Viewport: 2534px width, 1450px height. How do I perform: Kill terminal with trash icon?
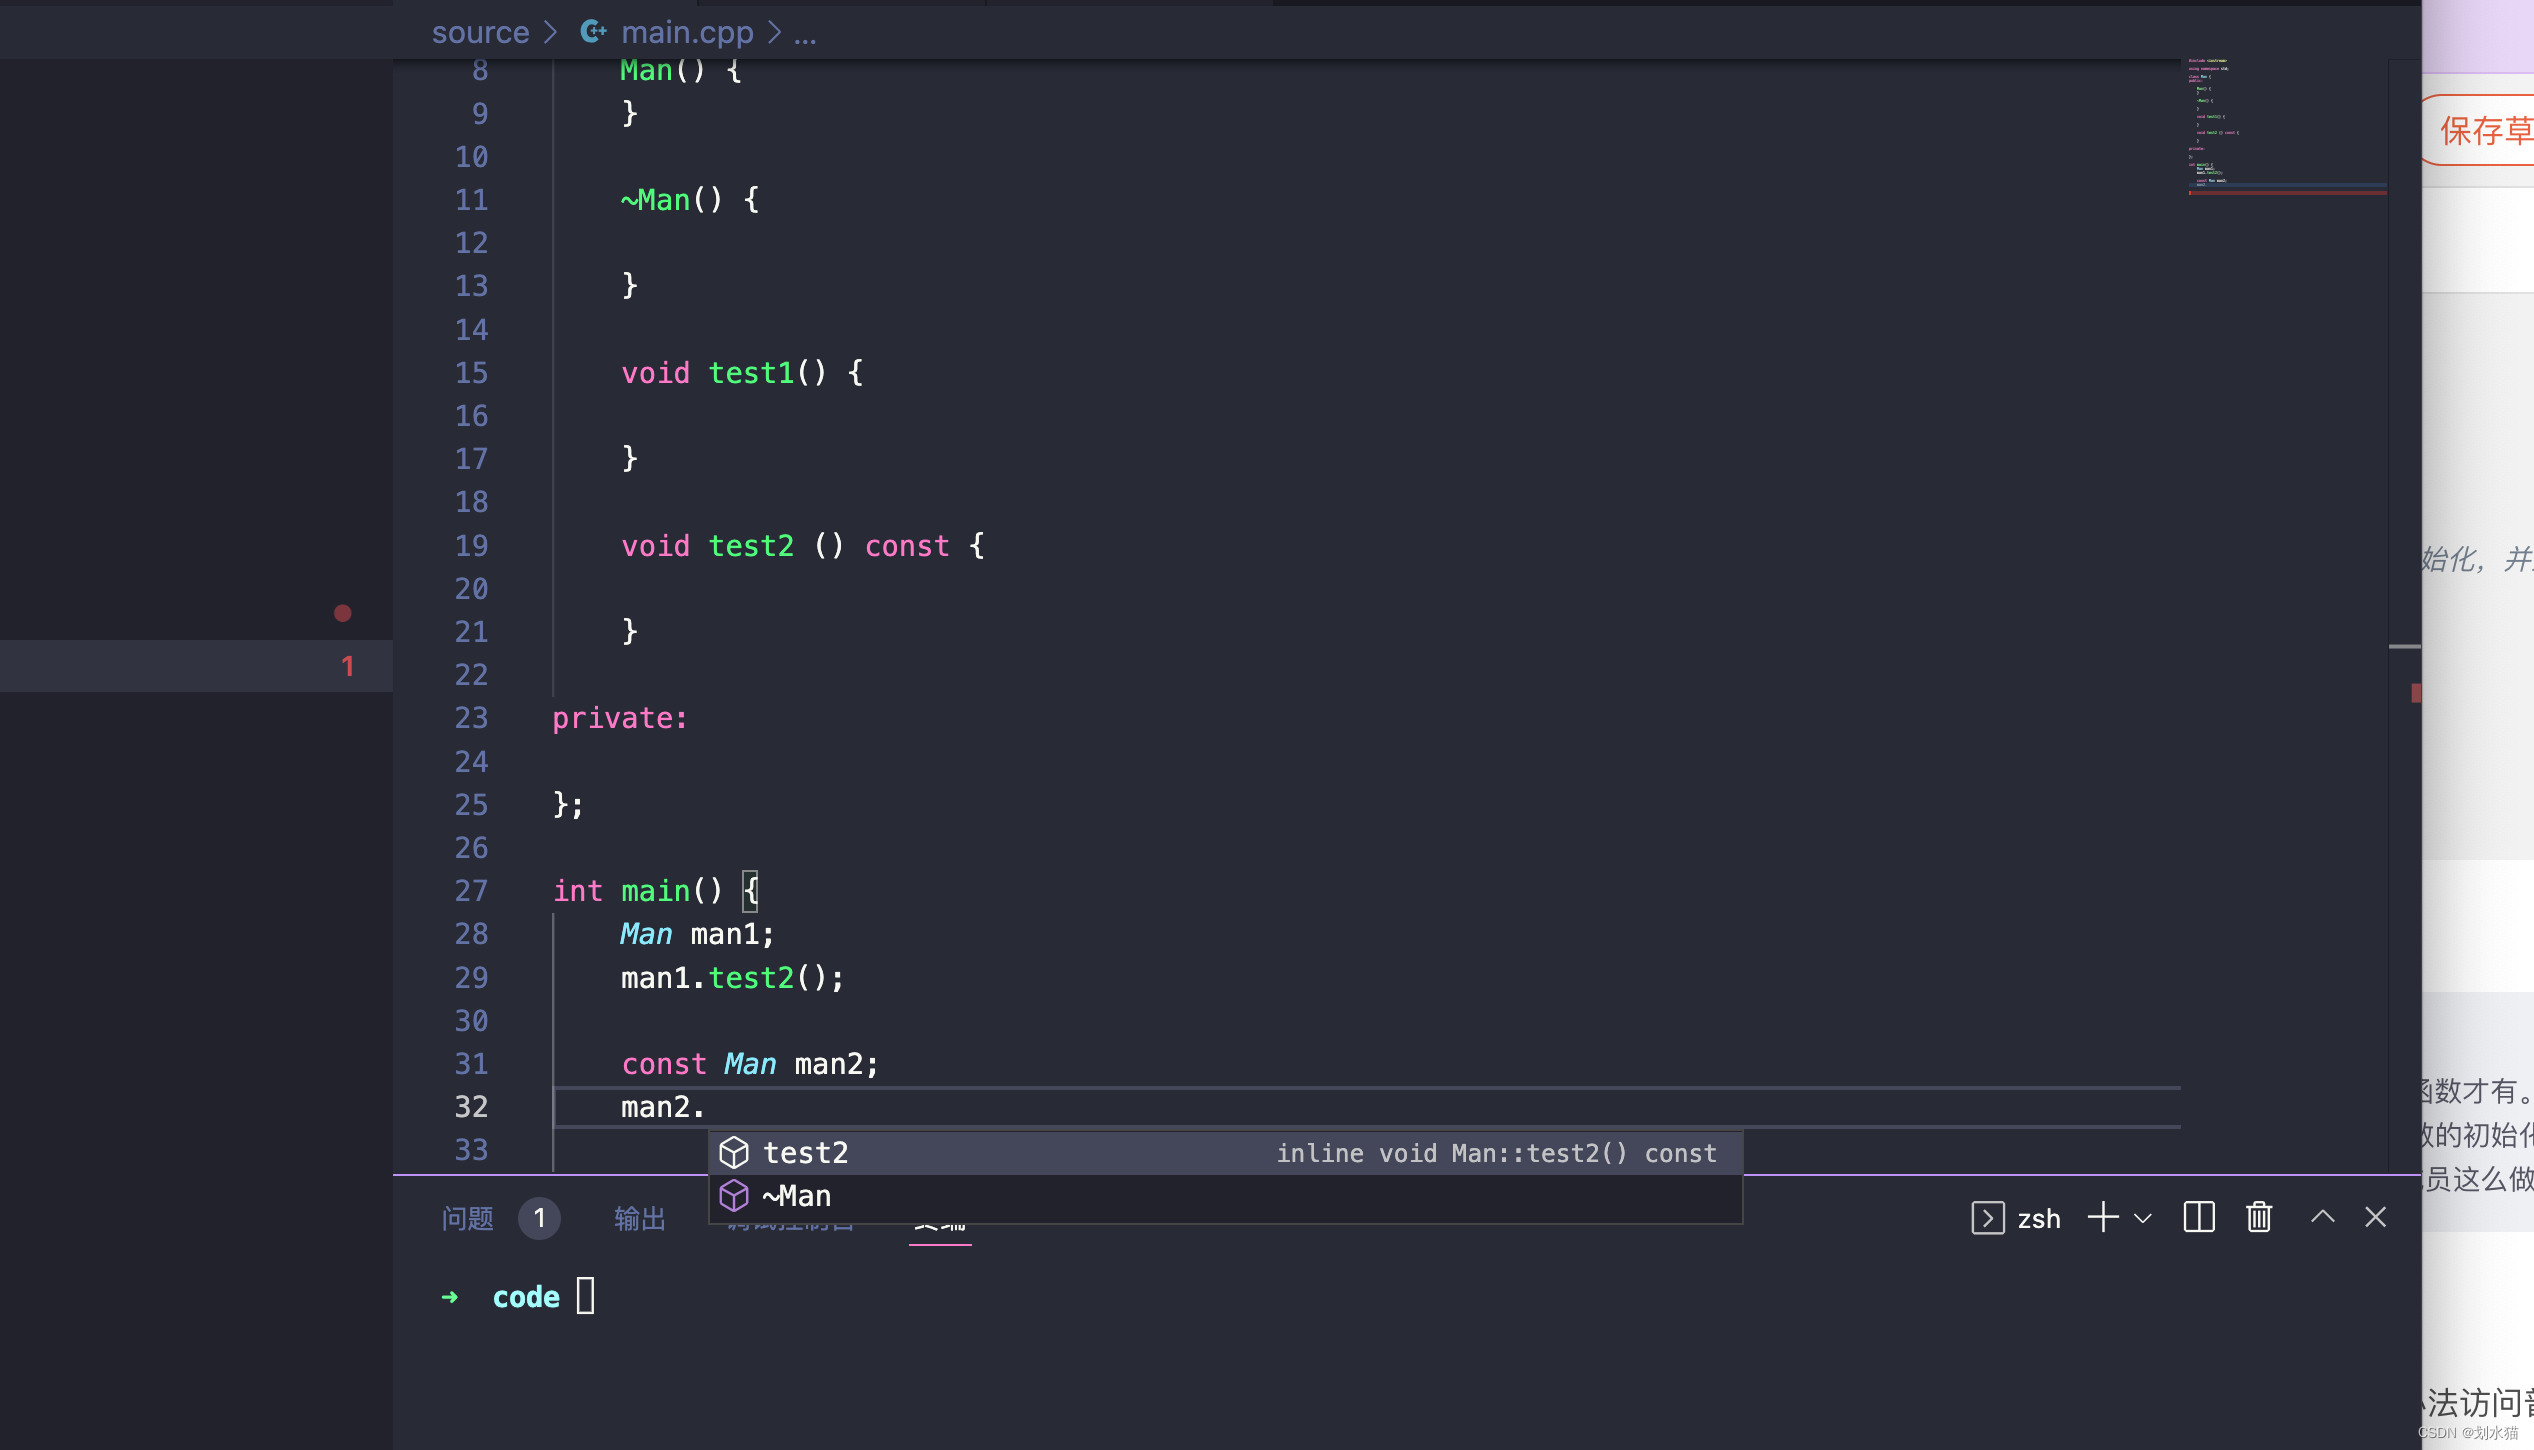click(2259, 1218)
